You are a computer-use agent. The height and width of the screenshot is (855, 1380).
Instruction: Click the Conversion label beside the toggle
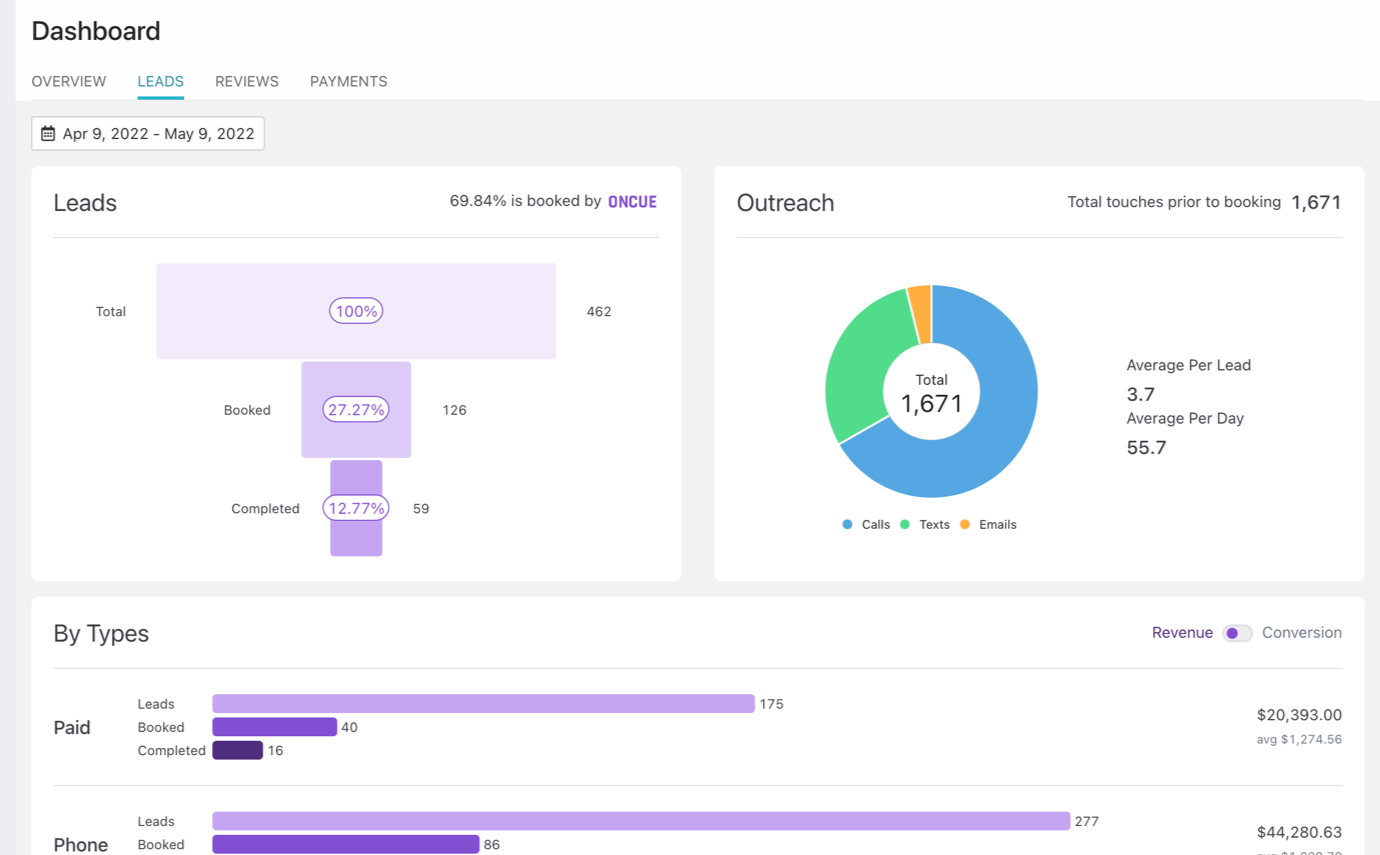(x=1302, y=633)
